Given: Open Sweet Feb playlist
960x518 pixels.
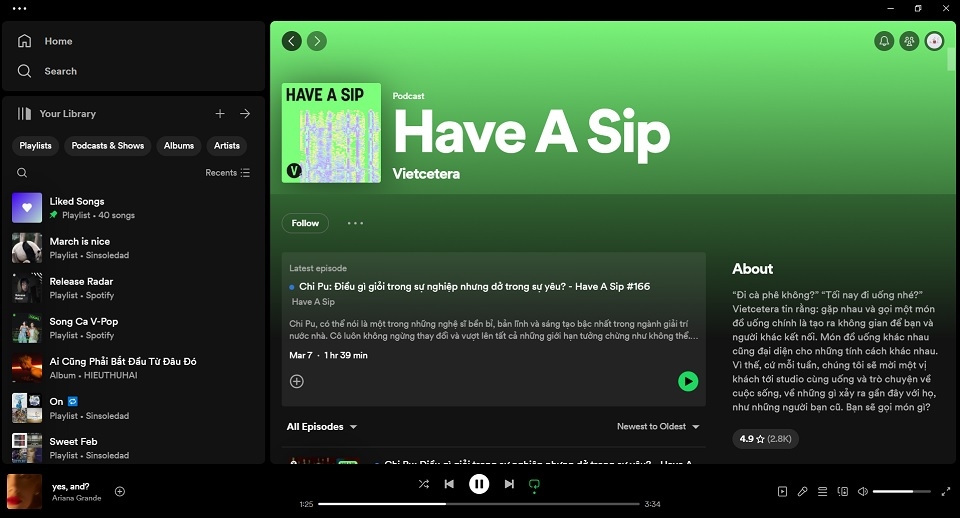Looking at the screenshot, I should (x=133, y=448).
